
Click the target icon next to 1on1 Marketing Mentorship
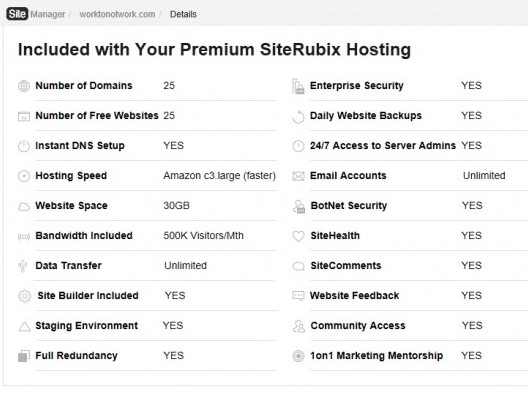pos(298,356)
